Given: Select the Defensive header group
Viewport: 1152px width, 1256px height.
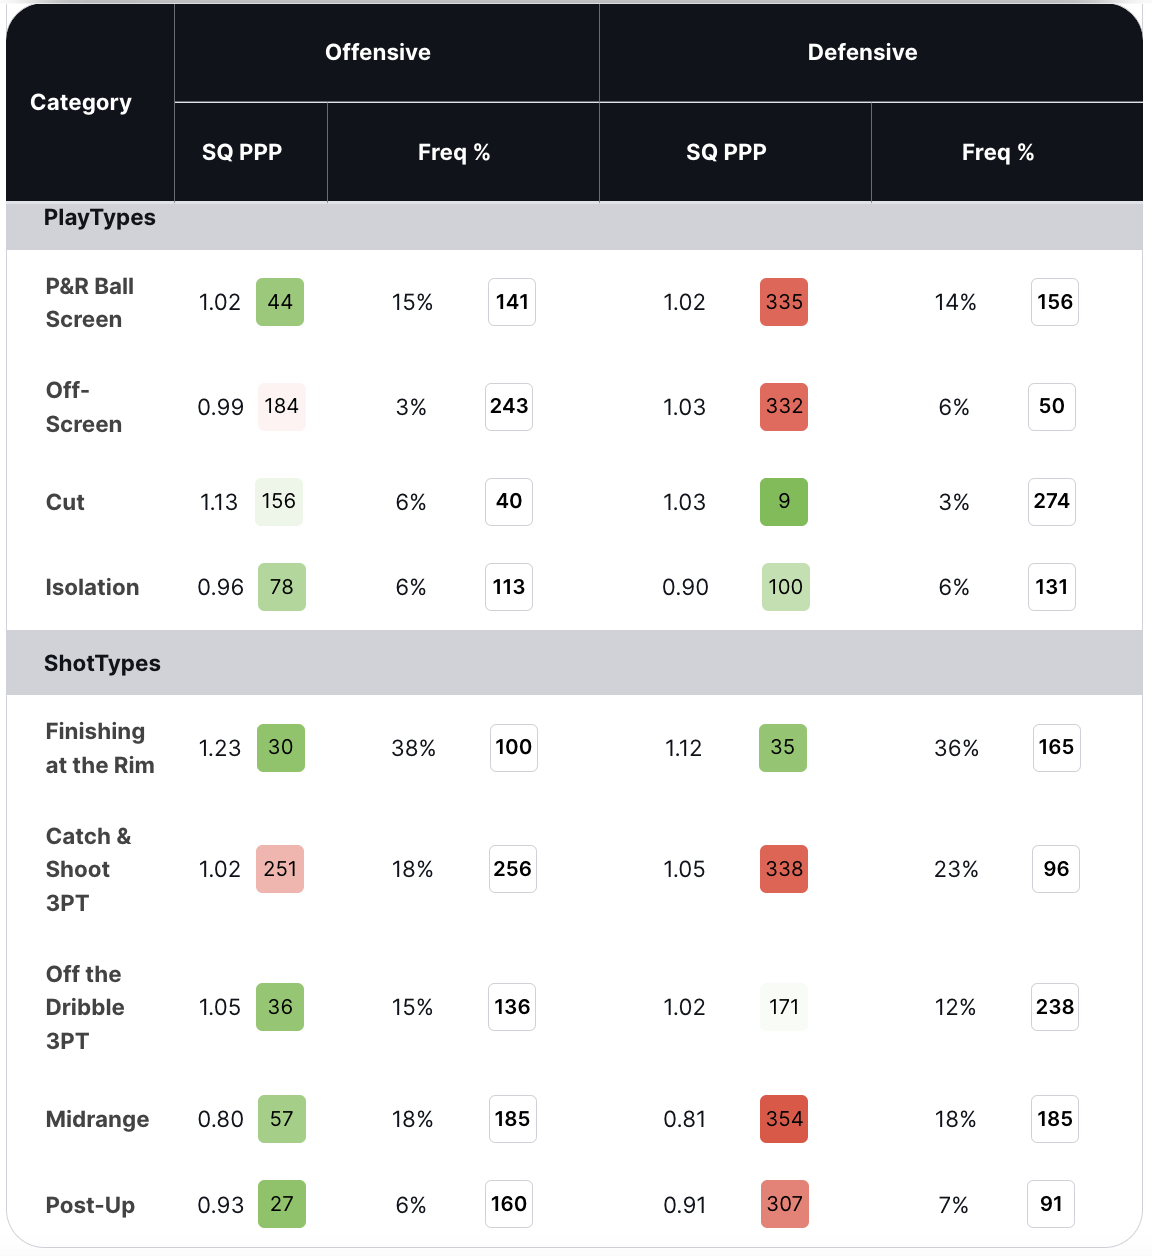Looking at the screenshot, I should click(x=862, y=52).
